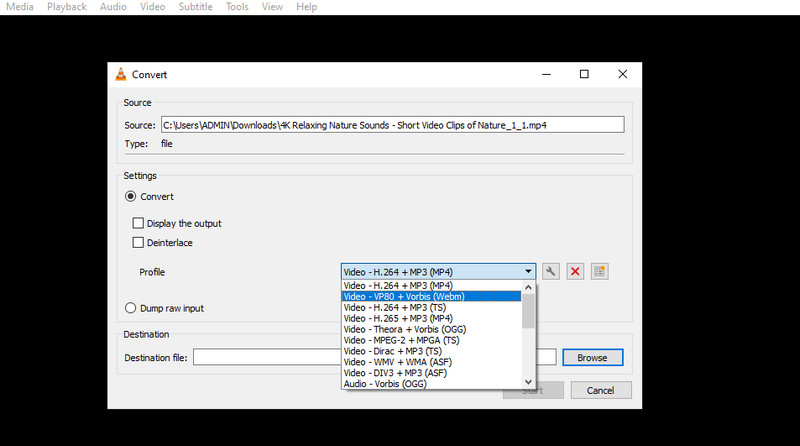Select Dump raw input option
Image resolution: width=800 pixels, height=446 pixels.
pyautogui.click(x=131, y=308)
